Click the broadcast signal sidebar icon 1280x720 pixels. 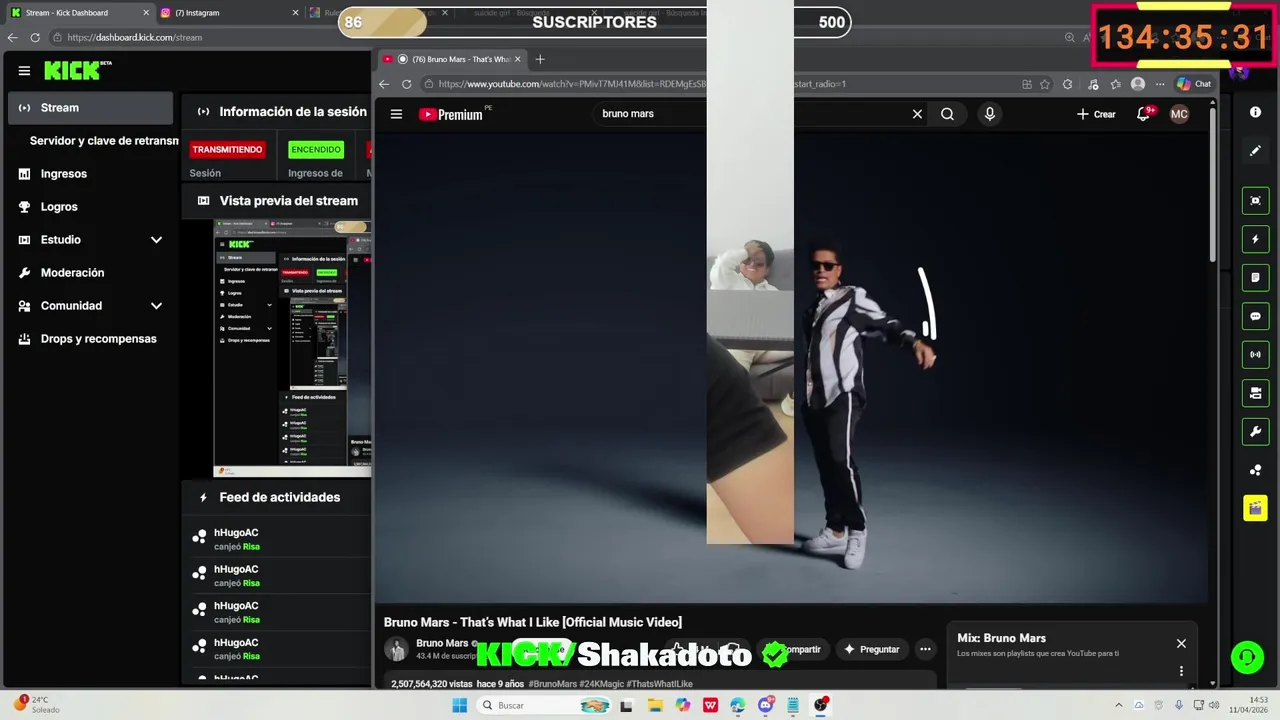1255,355
